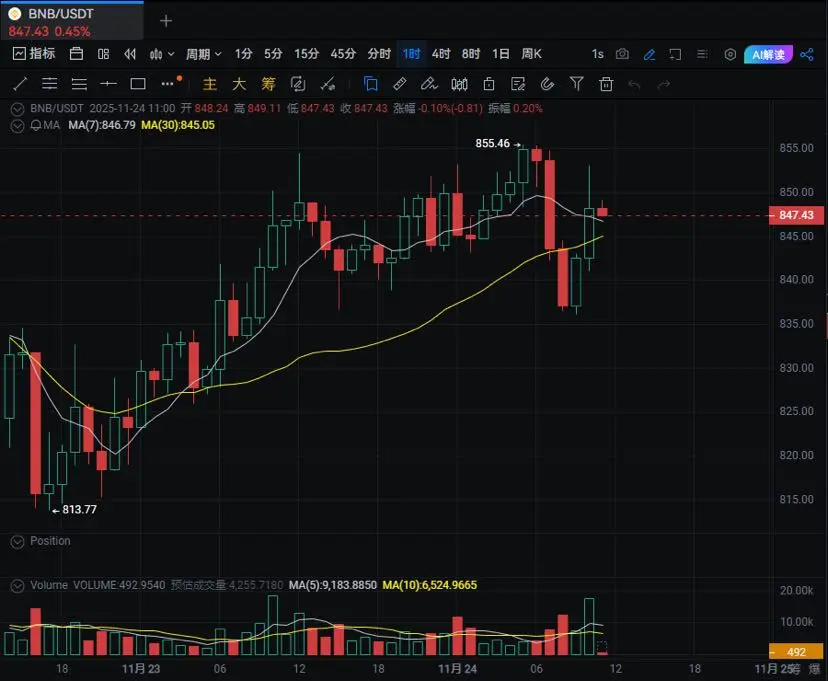Click the replay rewind icon
The height and width of the screenshot is (681, 828).
[x=130, y=54]
